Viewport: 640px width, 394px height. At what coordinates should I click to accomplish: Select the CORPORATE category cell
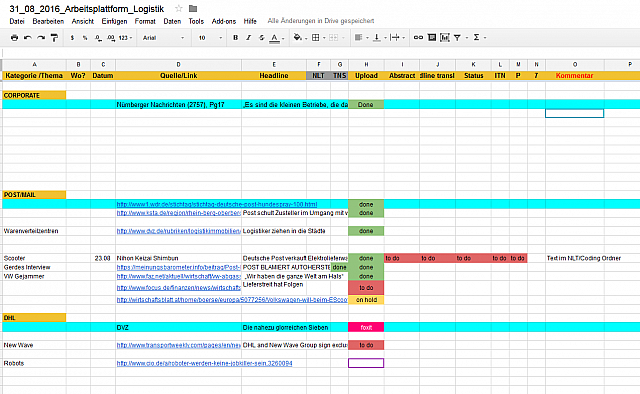pos(34,95)
